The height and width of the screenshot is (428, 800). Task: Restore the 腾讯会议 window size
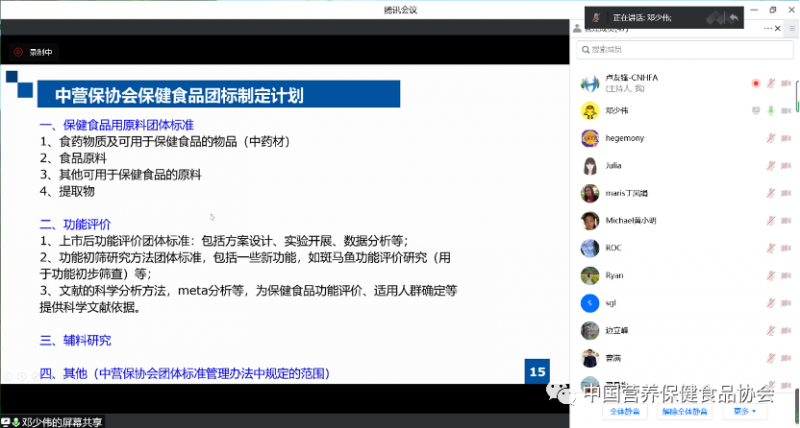click(x=773, y=10)
